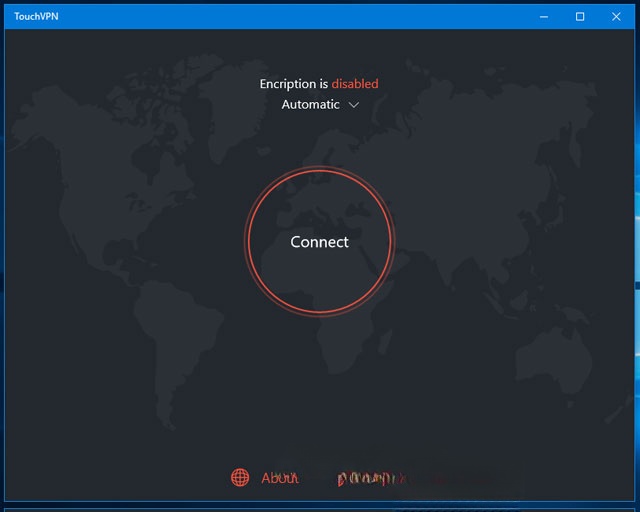Open the Automatic server location dropdown
This screenshot has width=640, height=512.
point(320,105)
